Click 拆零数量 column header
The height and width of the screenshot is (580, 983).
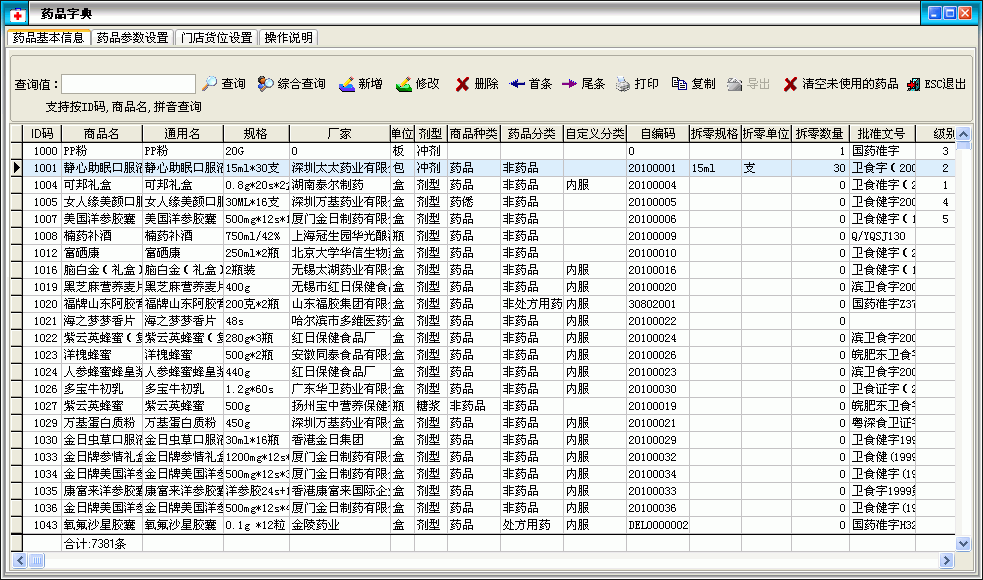click(x=819, y=134)
